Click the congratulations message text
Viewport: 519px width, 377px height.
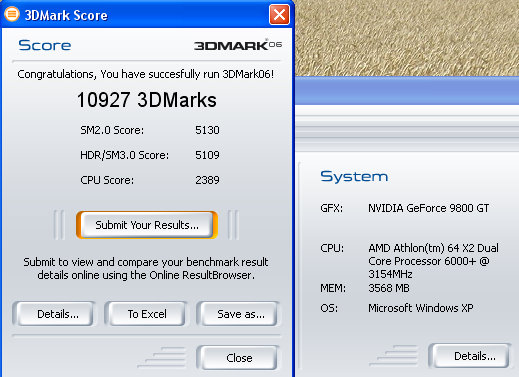(x=146, y=74)
